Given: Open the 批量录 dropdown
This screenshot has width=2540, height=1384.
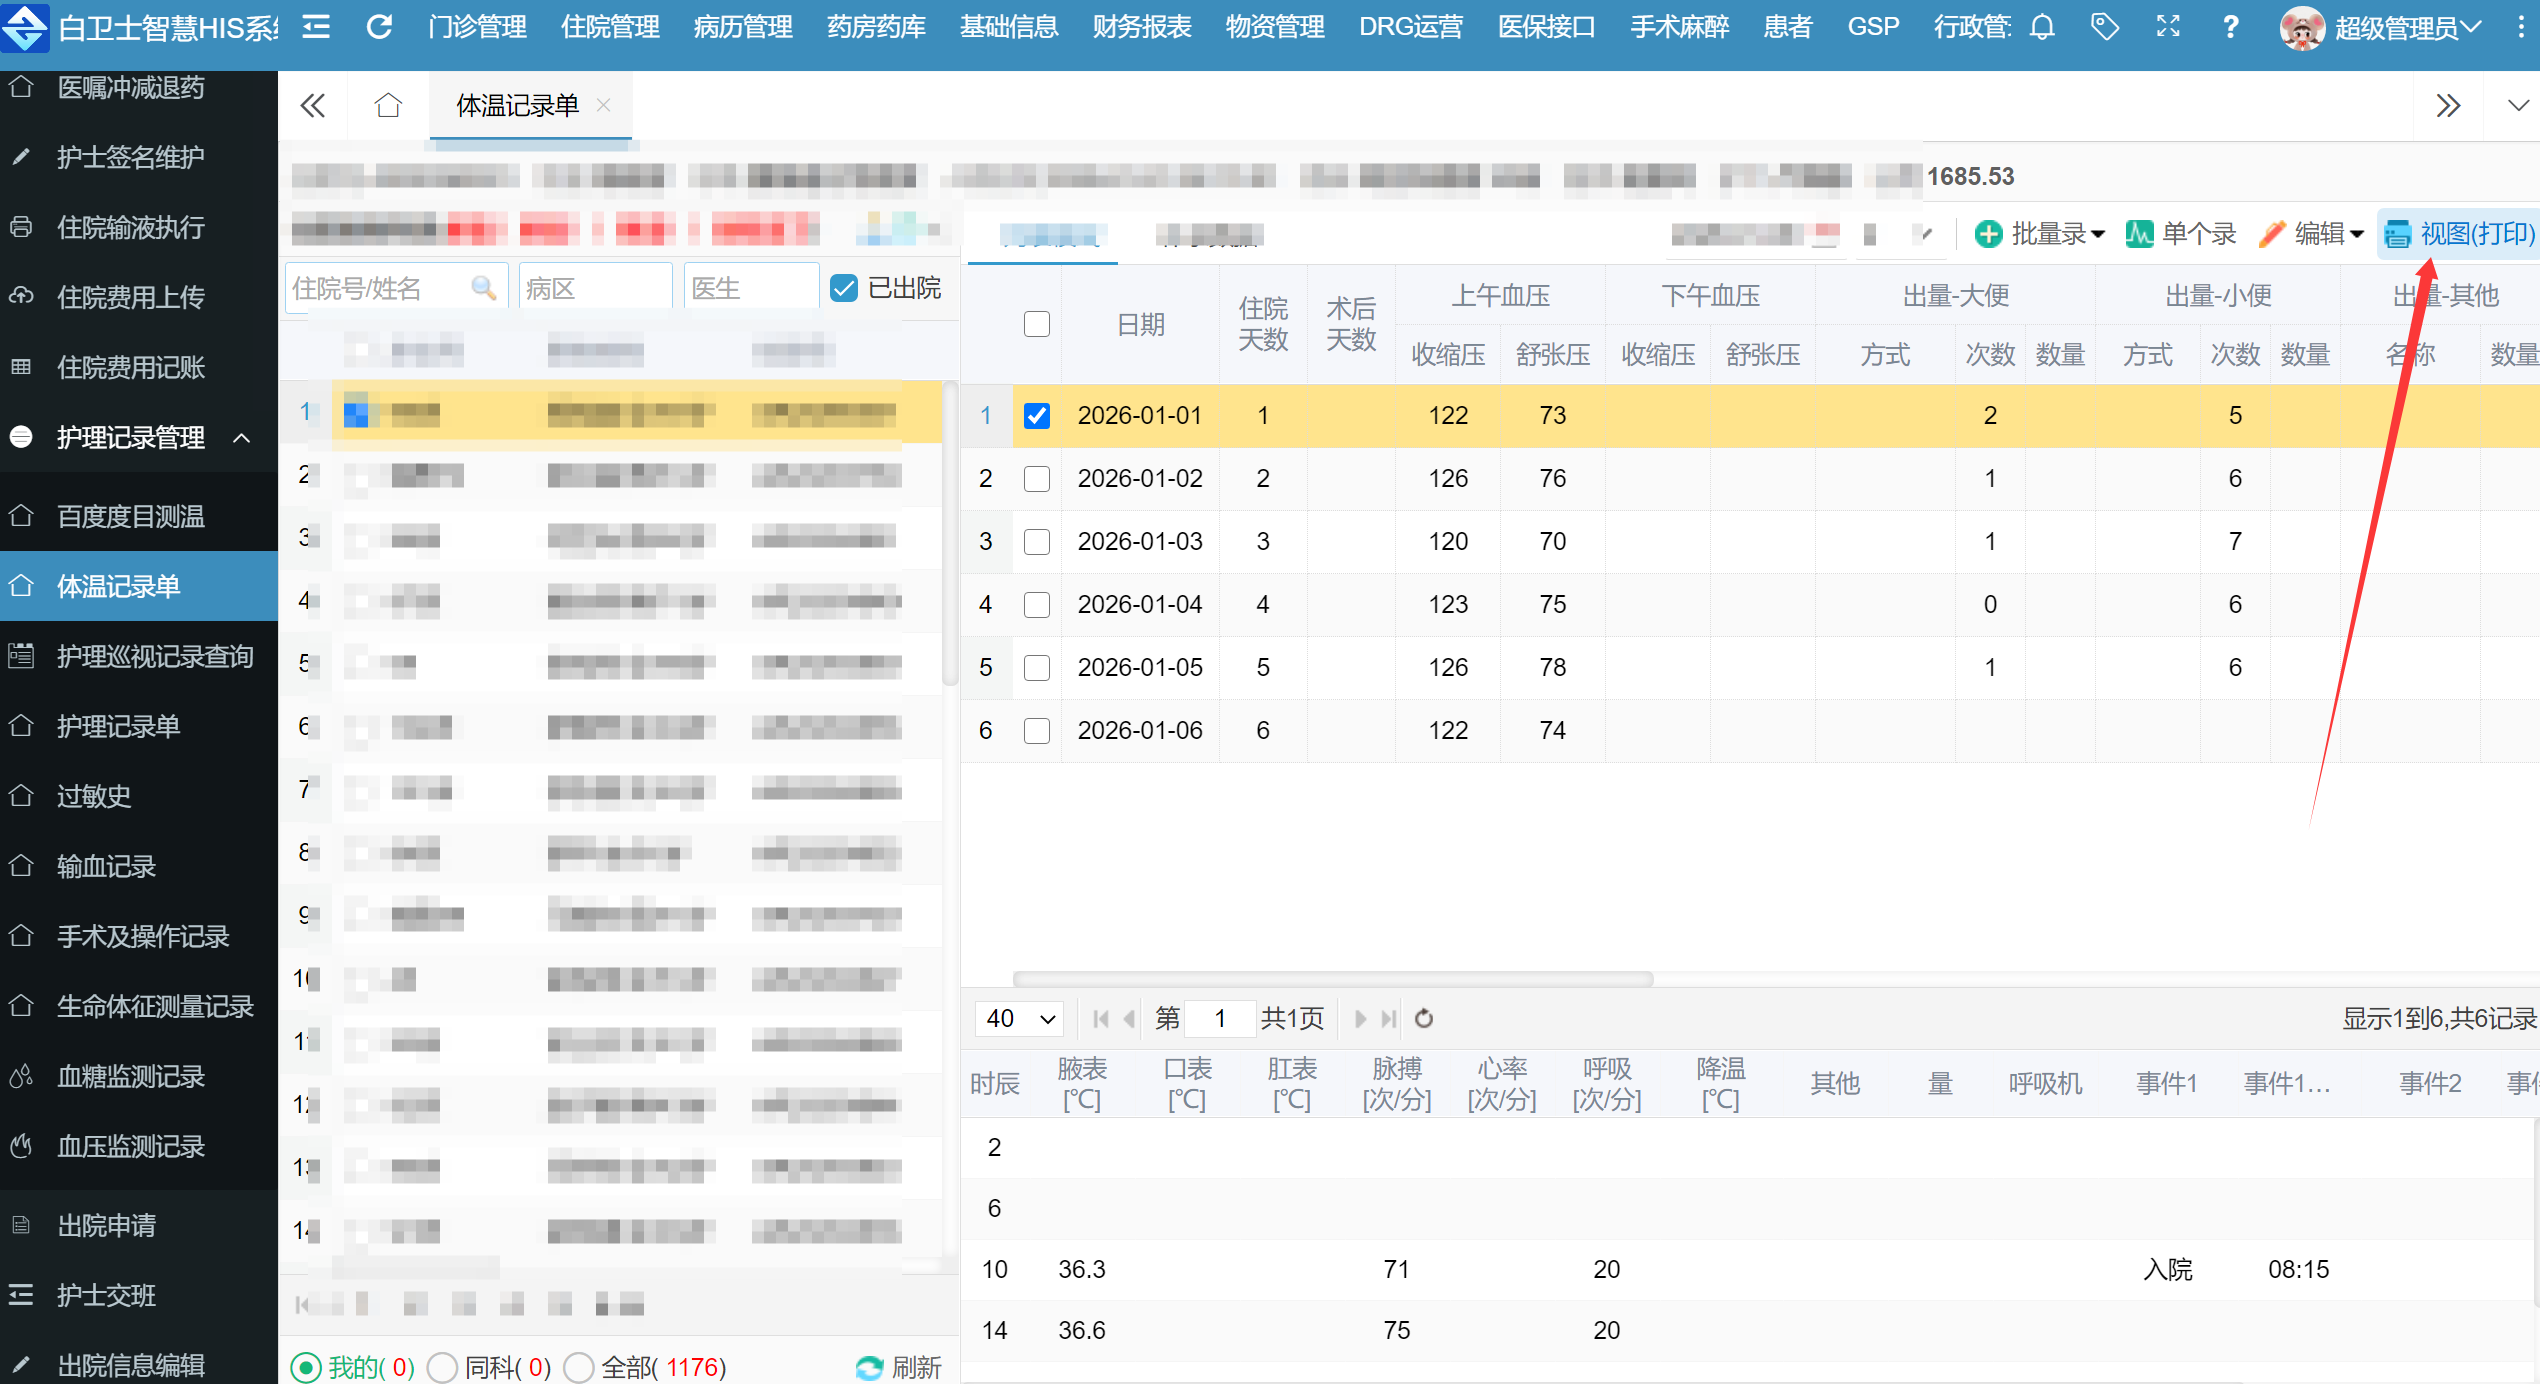Looking at the screenshot, I should coord(2040,234).
